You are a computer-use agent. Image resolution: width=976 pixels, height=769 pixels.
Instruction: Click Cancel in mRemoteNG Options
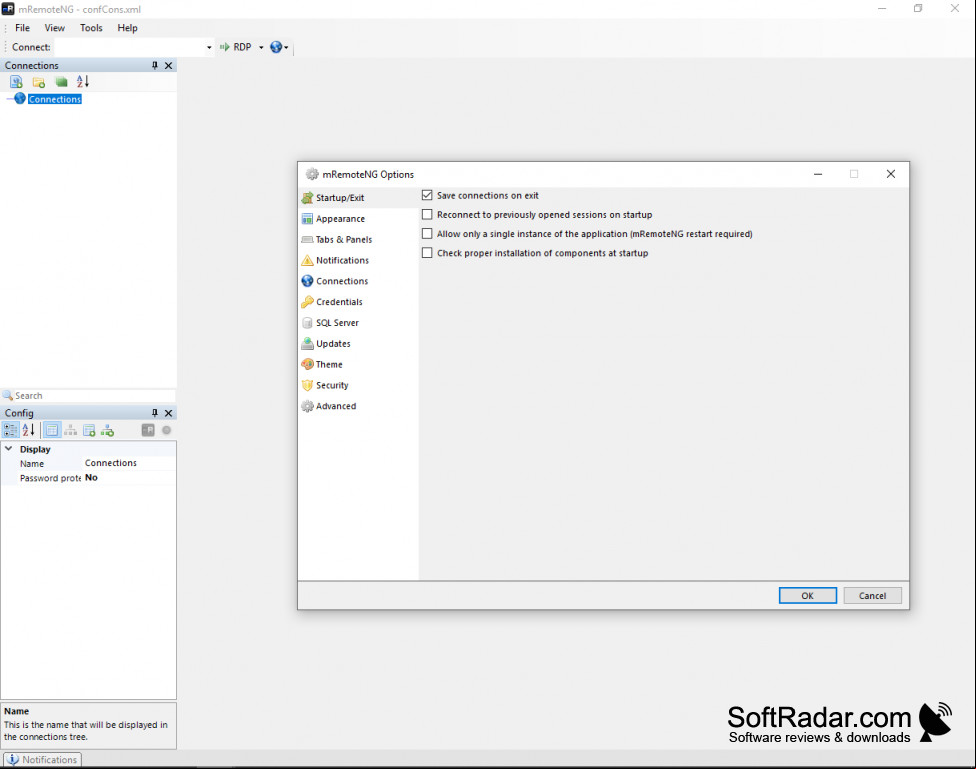click(872, 595)
